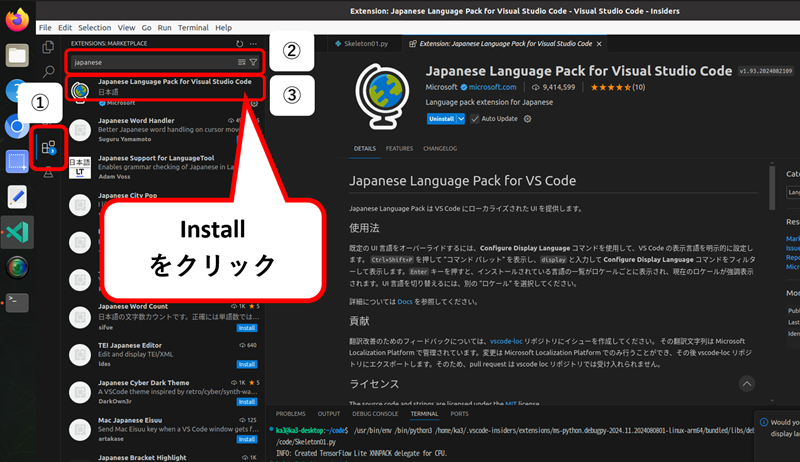Click the info icon in the notification
Screen dimensions: 800x462
[764, 422]
